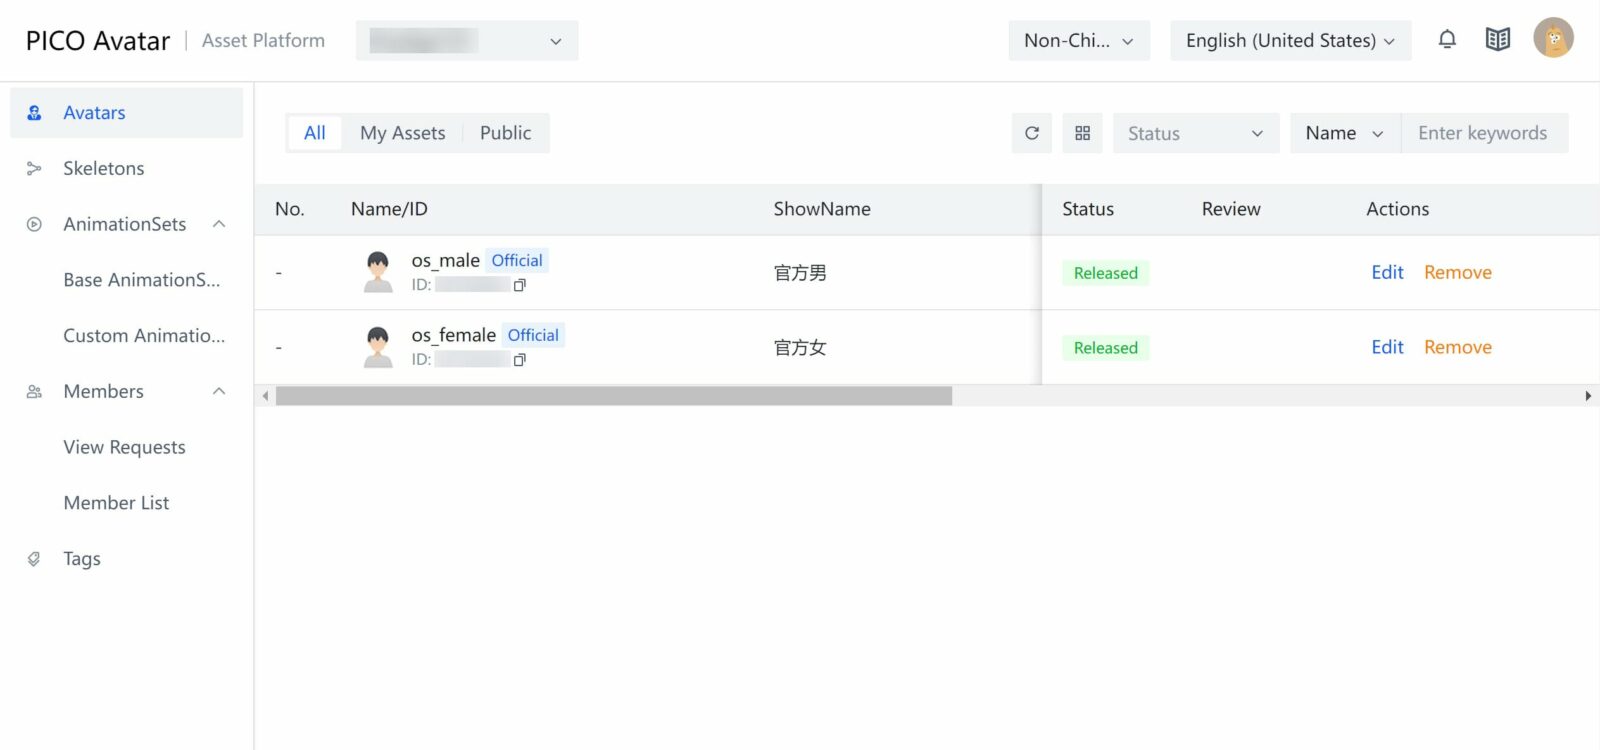Open the Name search type dropdown
1600x750 pixels.
(x=1344, y=133)
